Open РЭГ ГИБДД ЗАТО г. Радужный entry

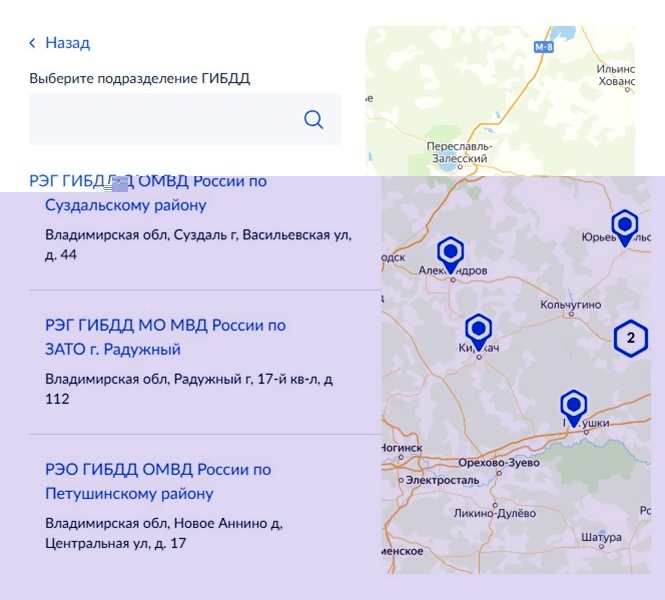click(x=165, y=337)
